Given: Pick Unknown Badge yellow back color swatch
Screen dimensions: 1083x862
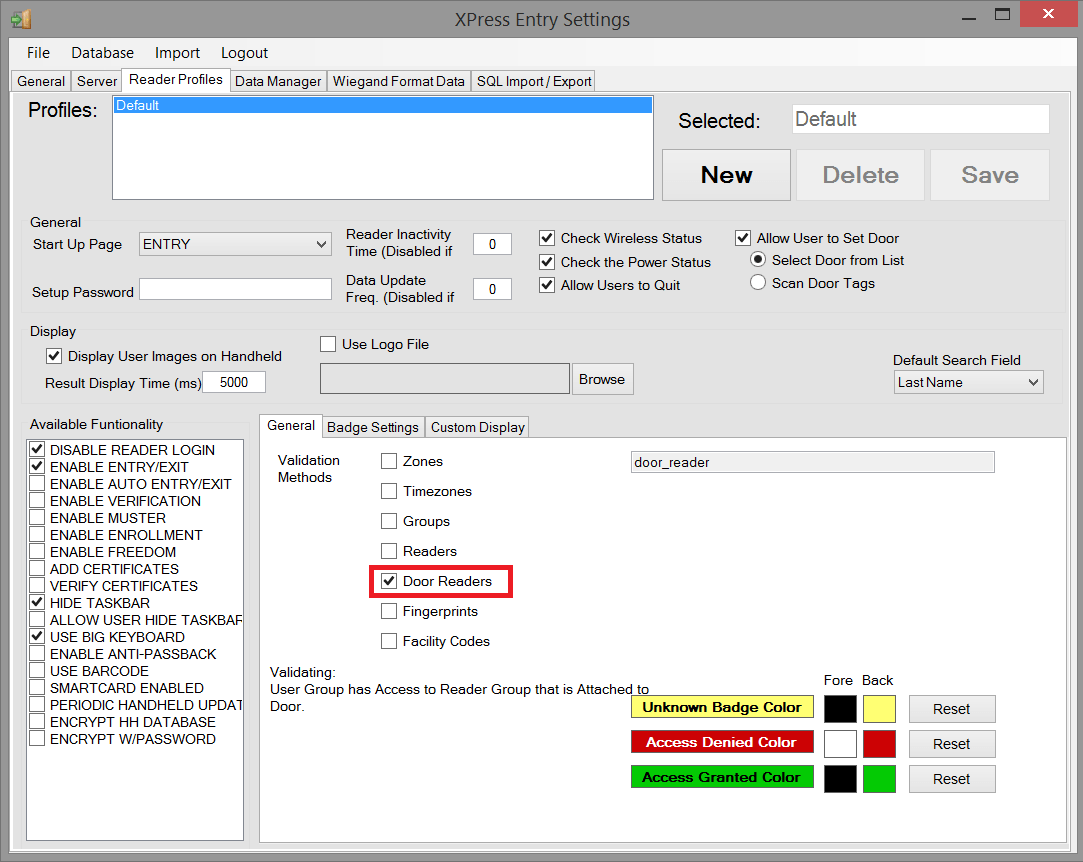Looking at the screenshot, I should click(879, 709).
